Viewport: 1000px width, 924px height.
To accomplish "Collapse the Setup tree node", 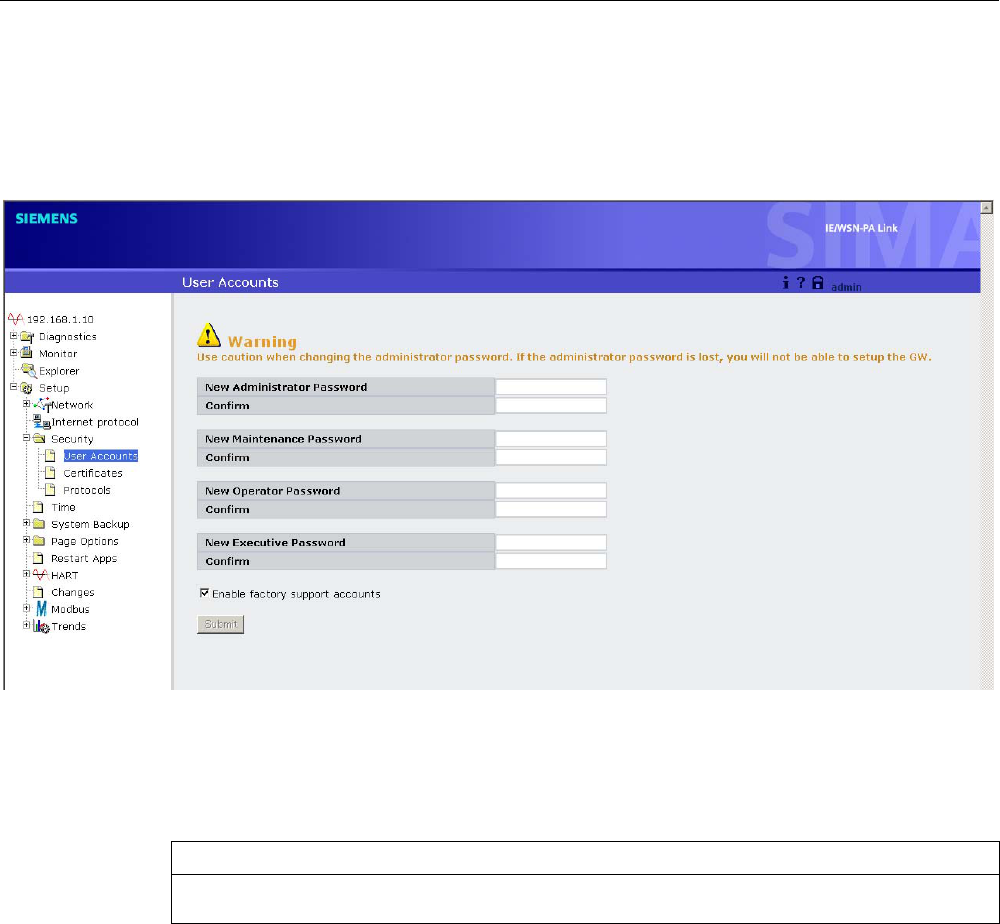I will pos(13,386).
